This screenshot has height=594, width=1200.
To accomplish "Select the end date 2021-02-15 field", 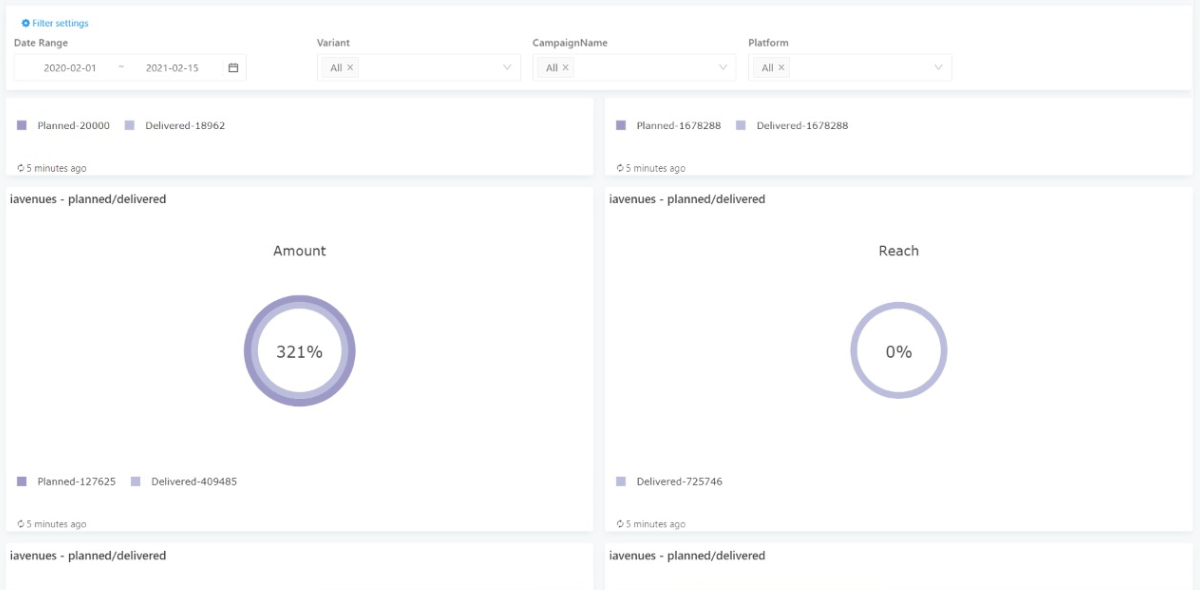I will click(x=172, y=68).
